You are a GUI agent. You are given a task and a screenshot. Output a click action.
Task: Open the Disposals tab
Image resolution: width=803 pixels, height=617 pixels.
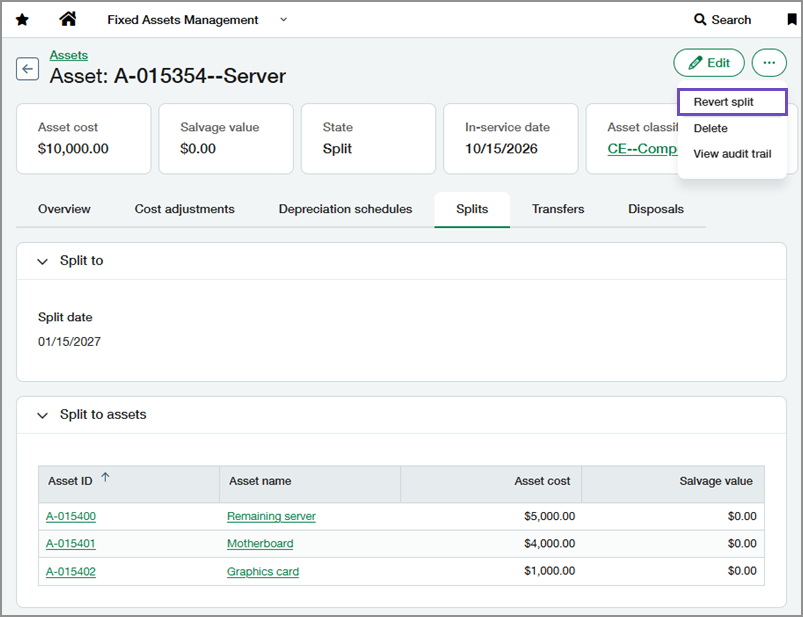(x=656, y=209)
